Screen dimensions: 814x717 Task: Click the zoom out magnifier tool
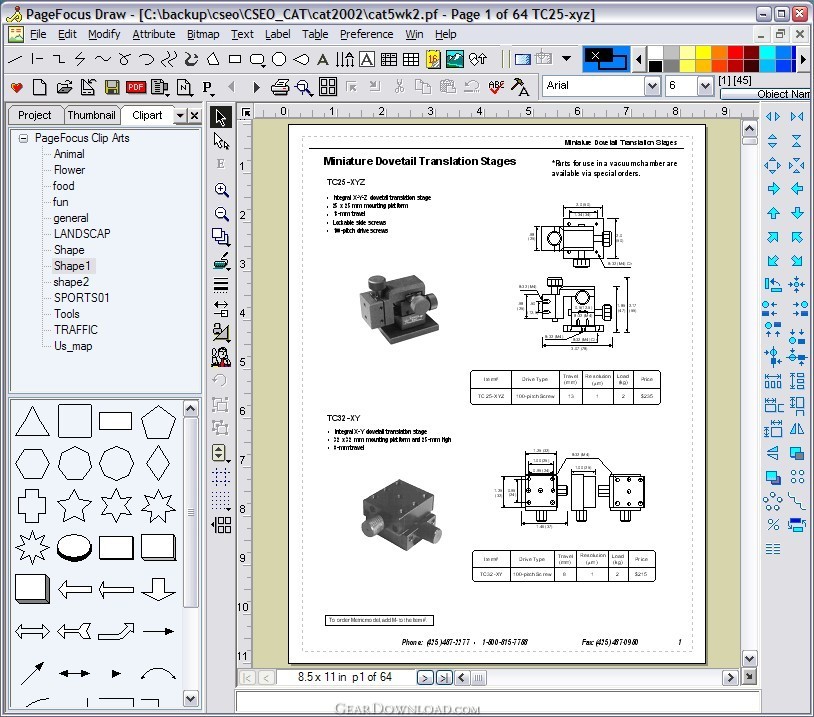(x=222, y=214)
